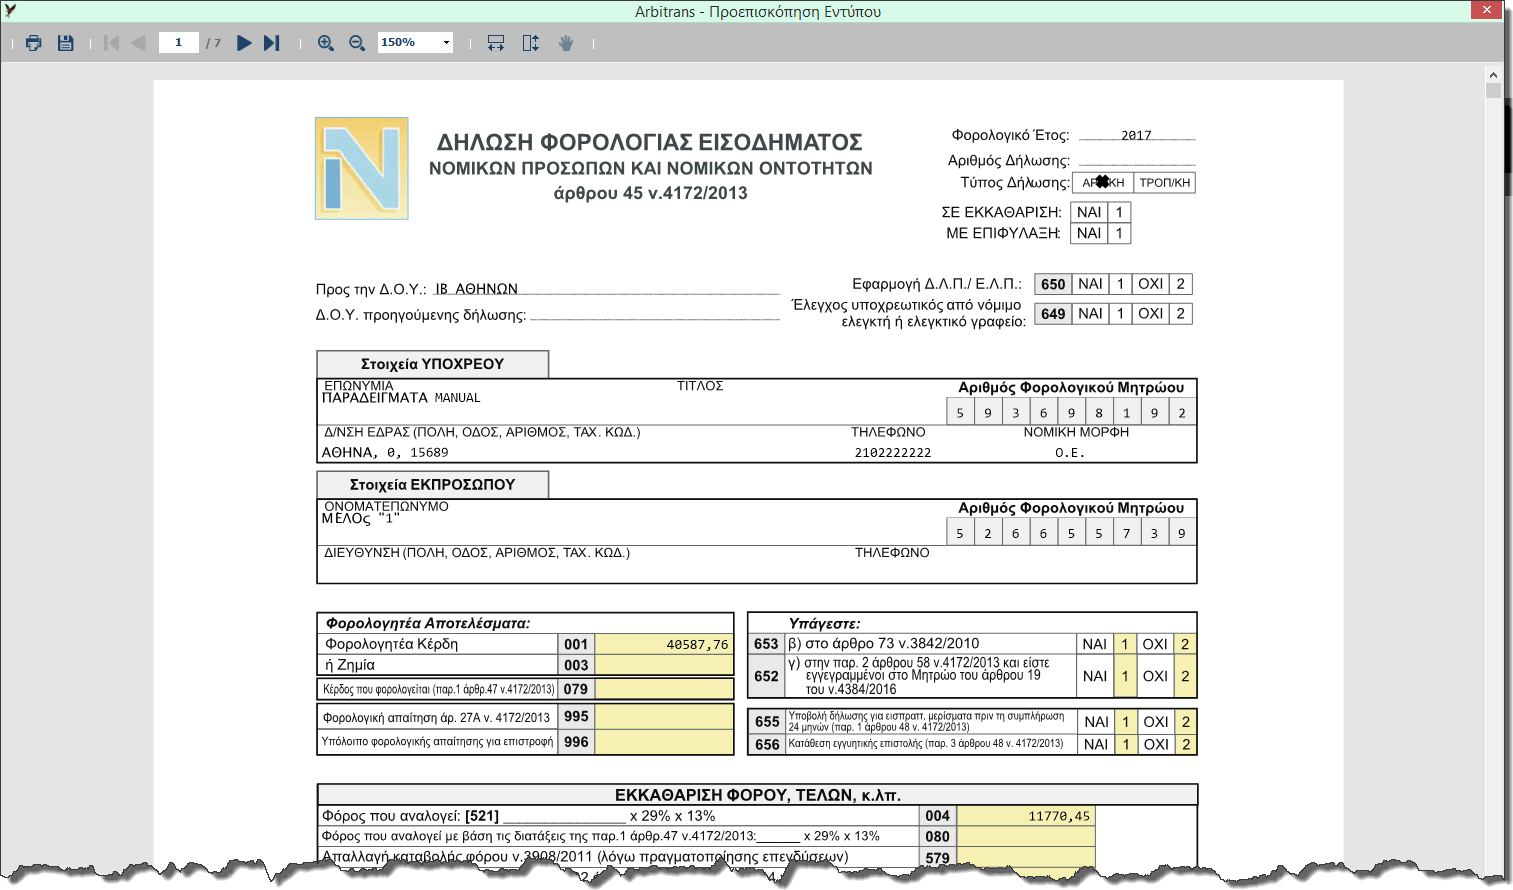Click ΟΧΙ in code 653 row
This screenshot has height=890, width=1513.
1155,644
